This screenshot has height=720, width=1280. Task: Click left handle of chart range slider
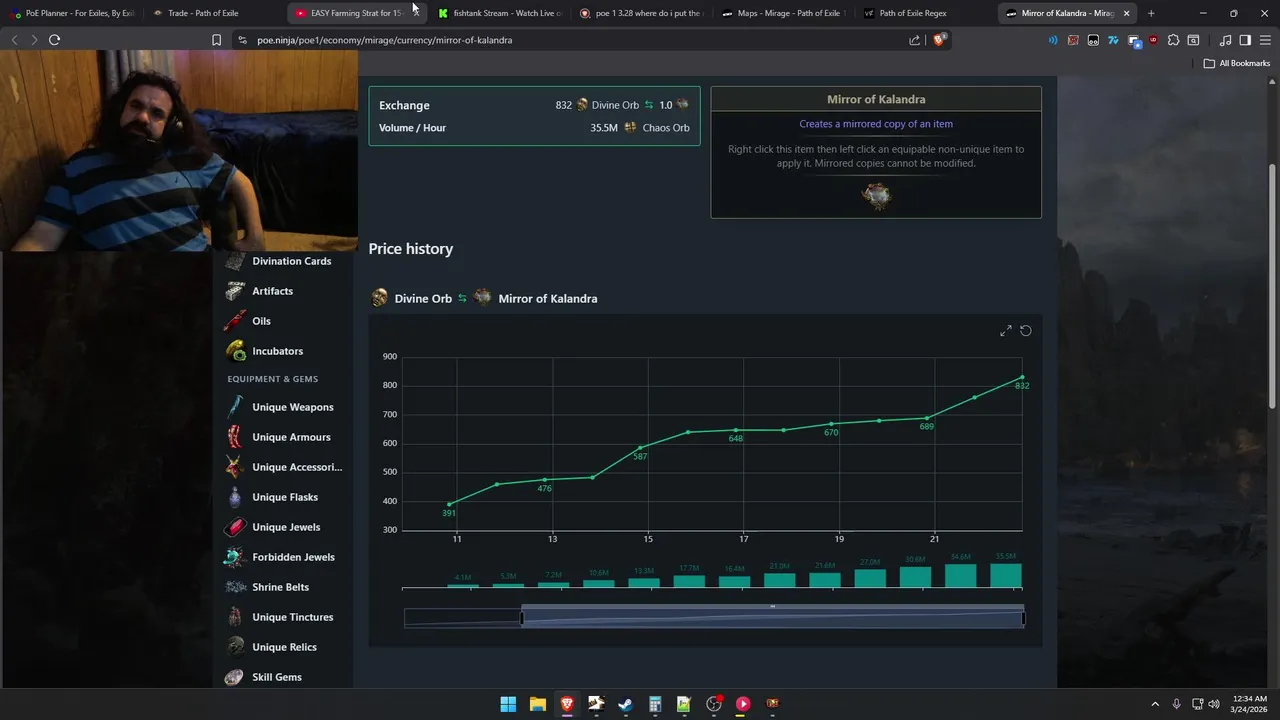tap(521, 618)
